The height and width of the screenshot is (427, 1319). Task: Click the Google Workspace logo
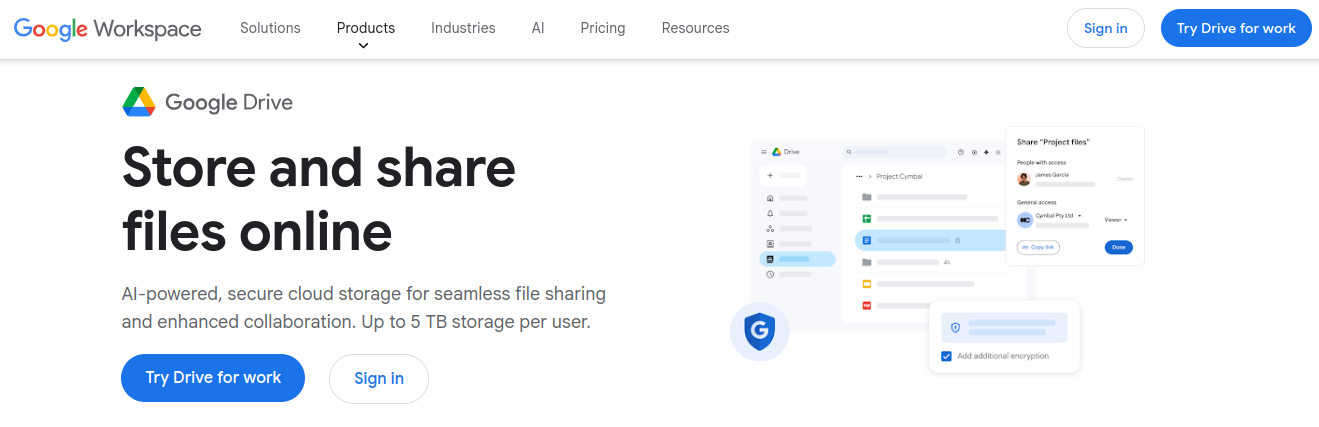[108, 28]
